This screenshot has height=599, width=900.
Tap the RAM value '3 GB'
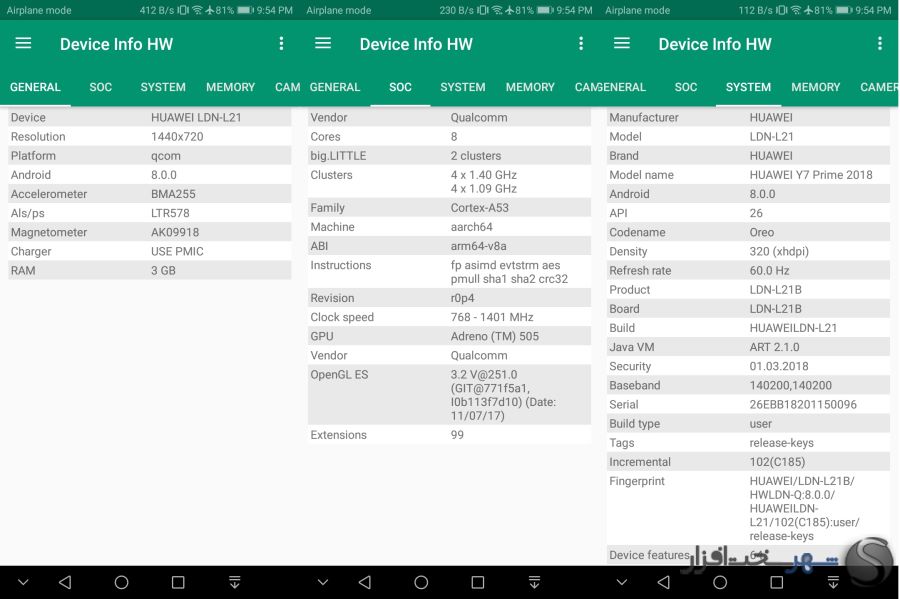click(163, 271)
